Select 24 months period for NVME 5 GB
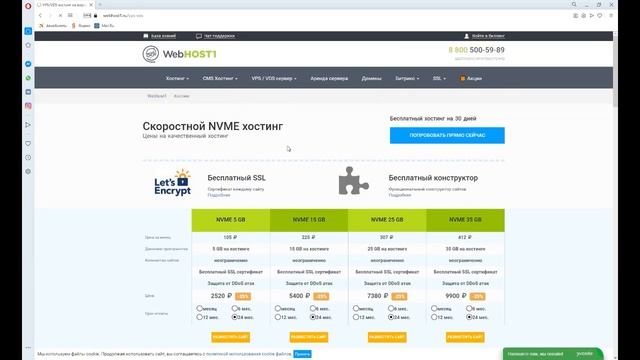 pos(235,317)
